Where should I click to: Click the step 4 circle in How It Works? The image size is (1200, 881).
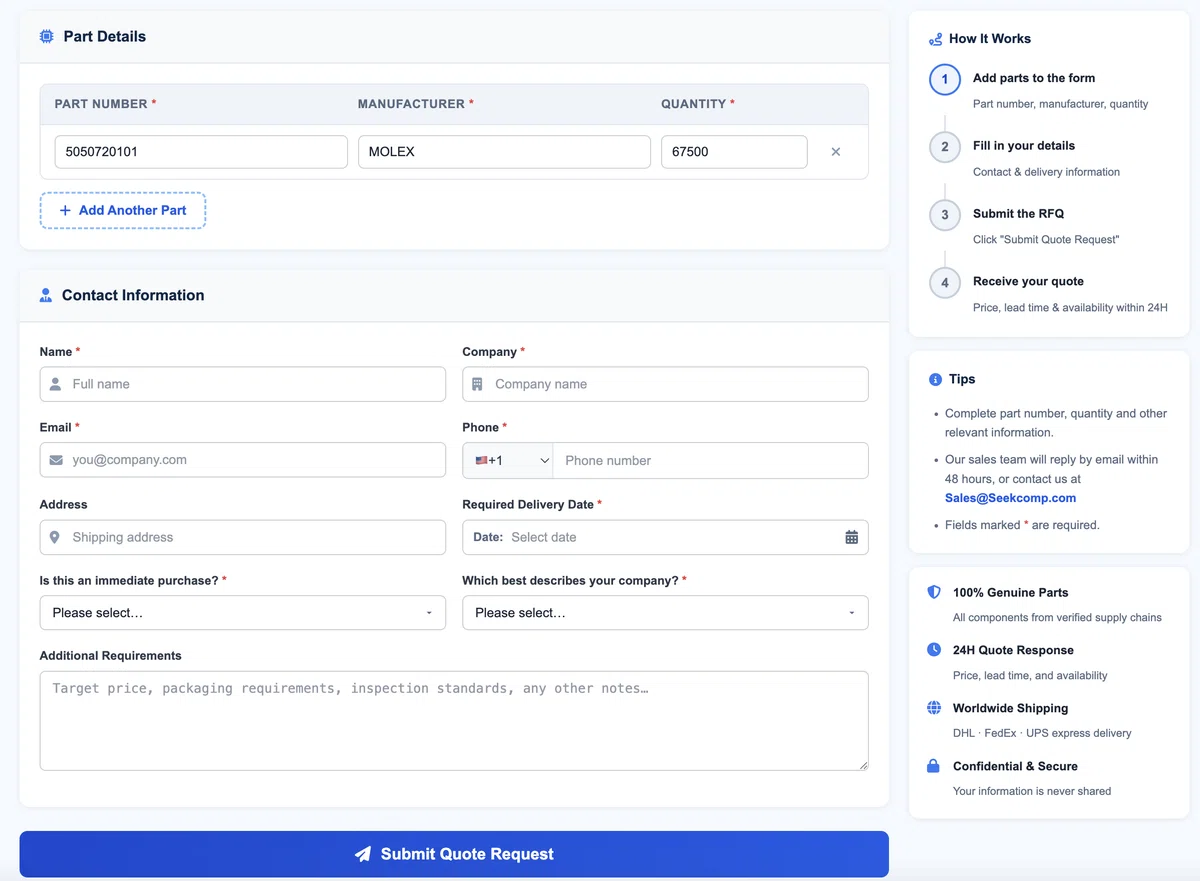click(945, 283)
